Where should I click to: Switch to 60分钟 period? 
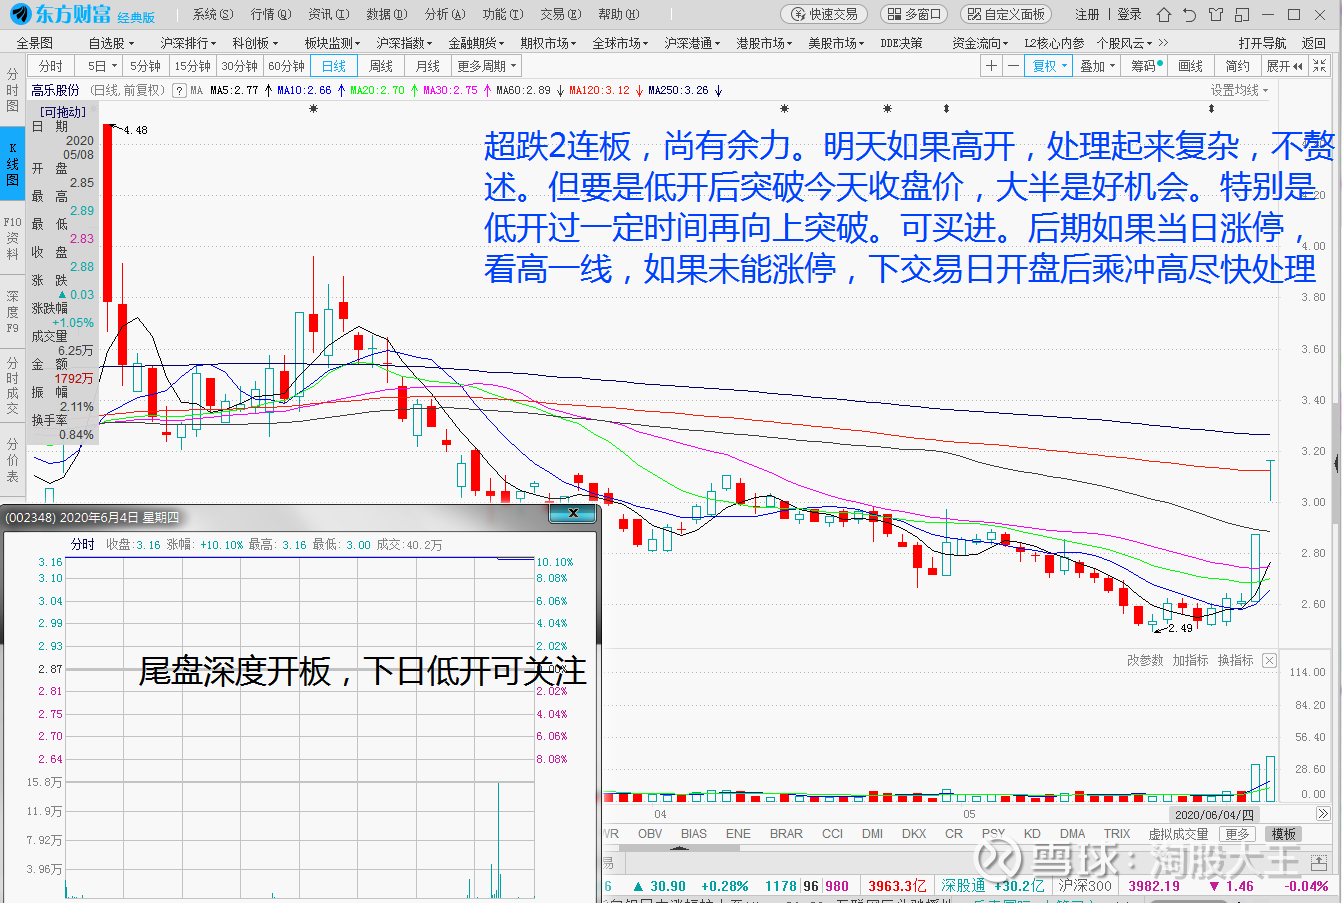tap(287, 66)
